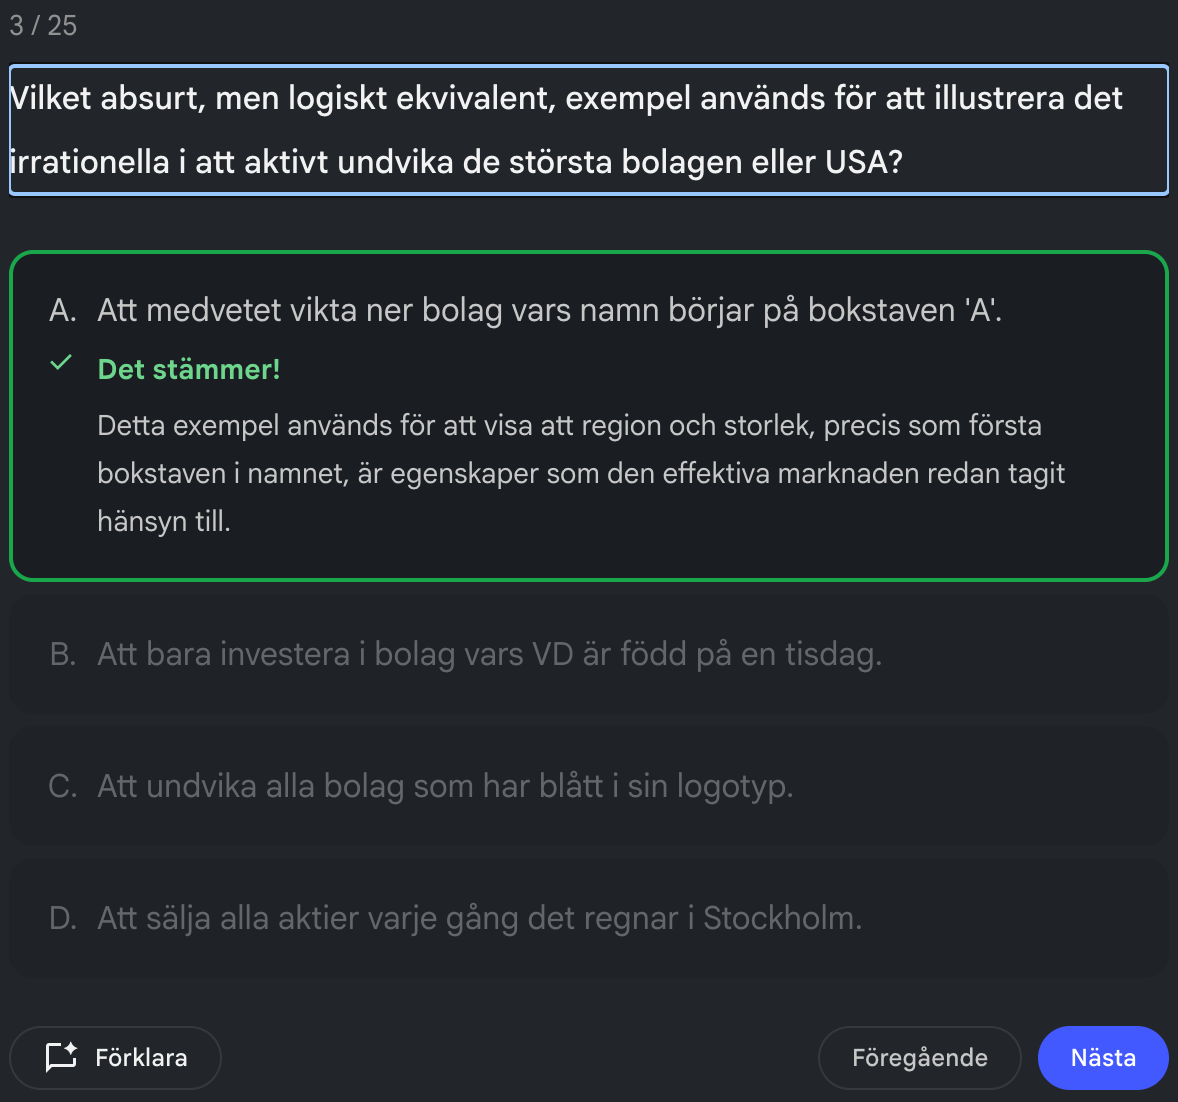The height and width of the screenshot is (1102, 1178).
Task: Click the word 'USA?' in the question
Action: pos(864,162)
